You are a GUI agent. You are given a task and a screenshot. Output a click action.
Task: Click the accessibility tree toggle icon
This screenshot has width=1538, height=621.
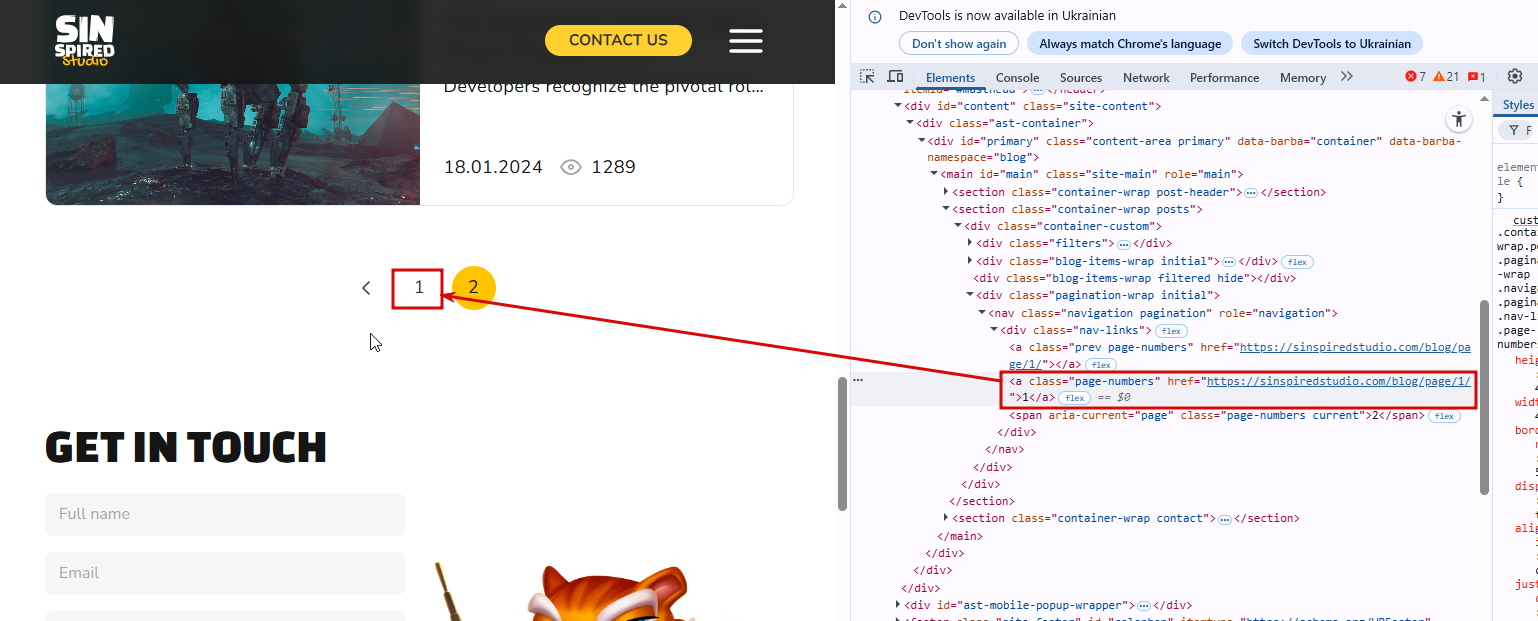(x=1459, y=119)
